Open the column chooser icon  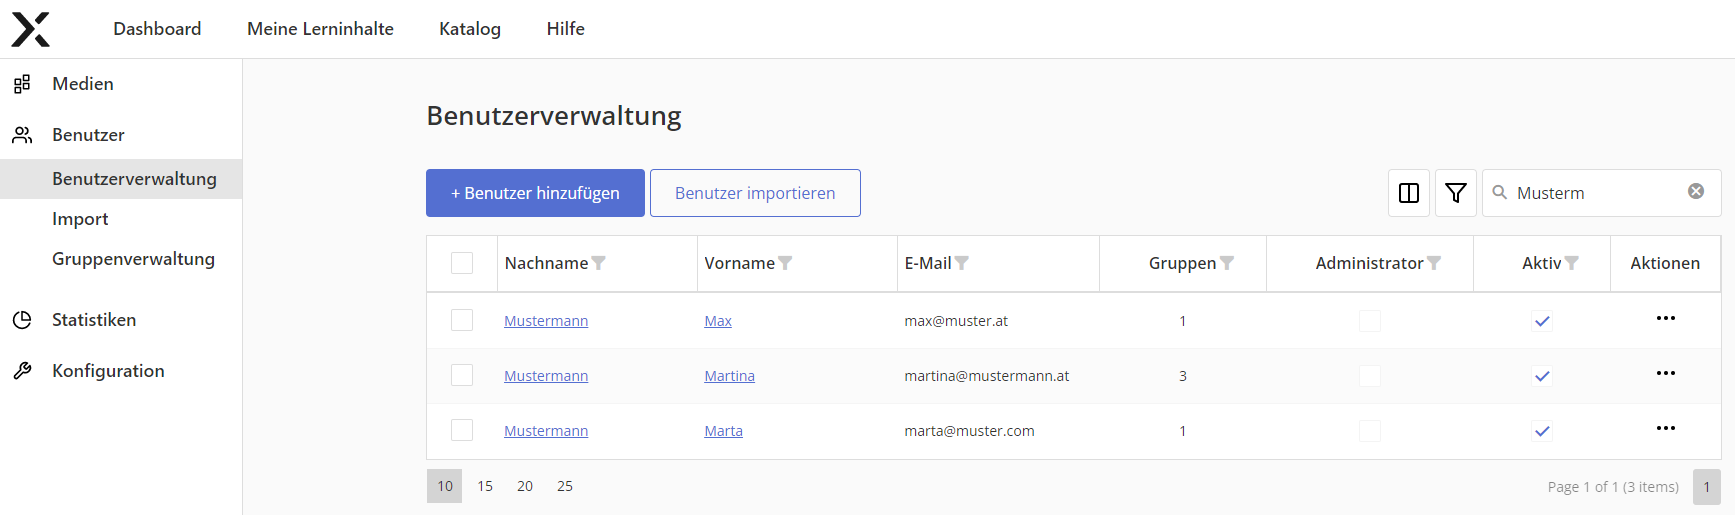pyautogui.click(x=1408, y=193)
